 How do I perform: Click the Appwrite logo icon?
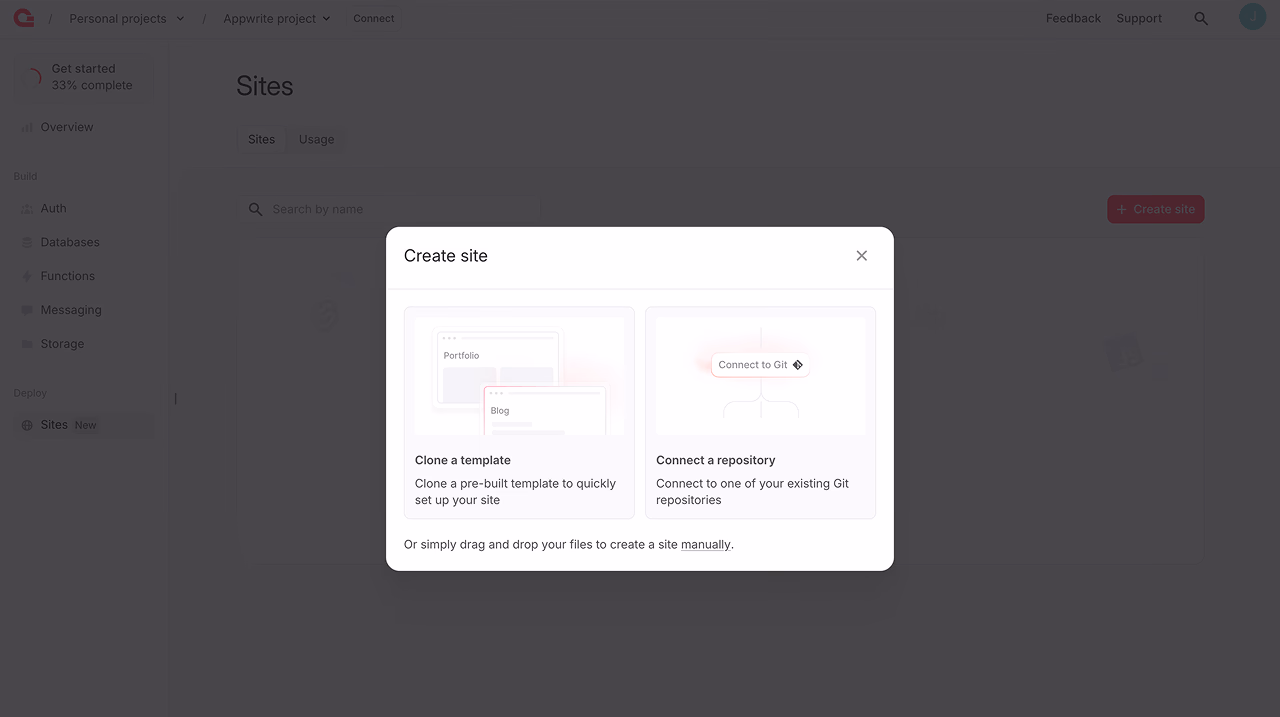pyautogui.click(x=24, y=17)
